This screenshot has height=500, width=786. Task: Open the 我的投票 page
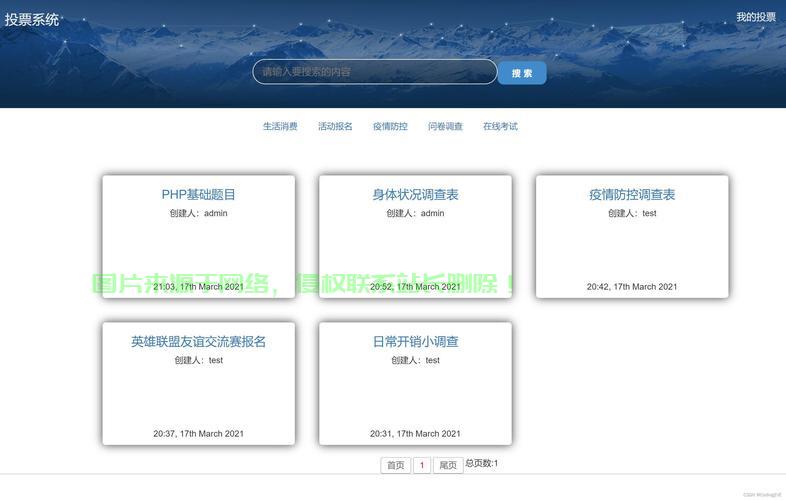coord(756,17)
